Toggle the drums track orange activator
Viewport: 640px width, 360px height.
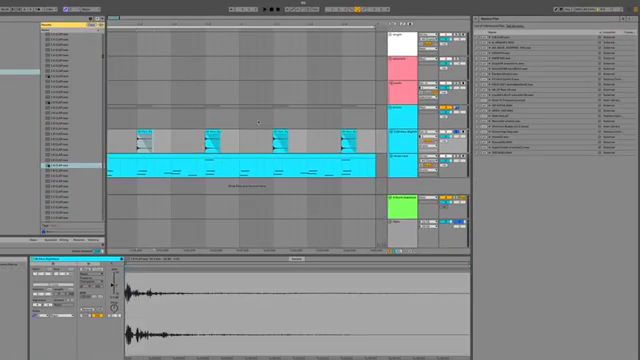pos(446,108)
